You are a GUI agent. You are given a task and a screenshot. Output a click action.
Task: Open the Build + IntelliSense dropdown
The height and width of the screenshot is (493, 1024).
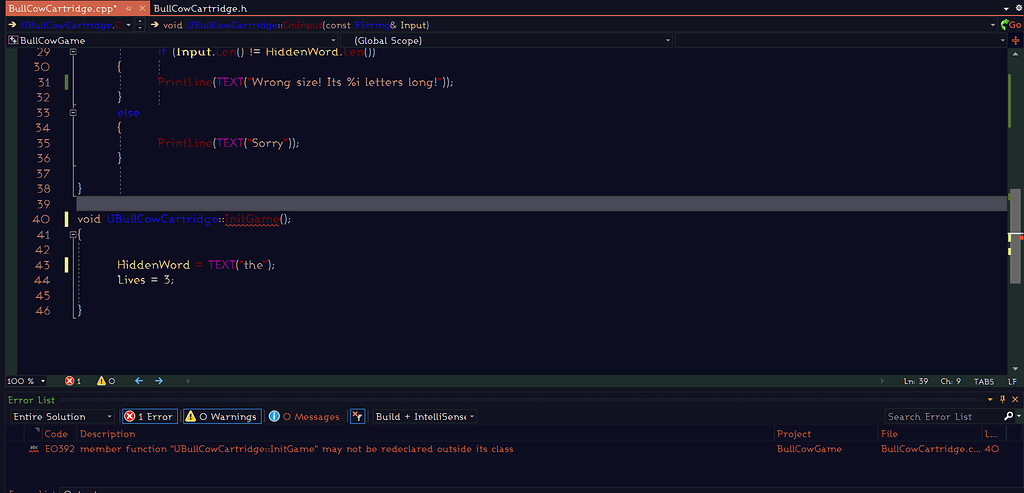pyautogui.click(x=424, y=416)
